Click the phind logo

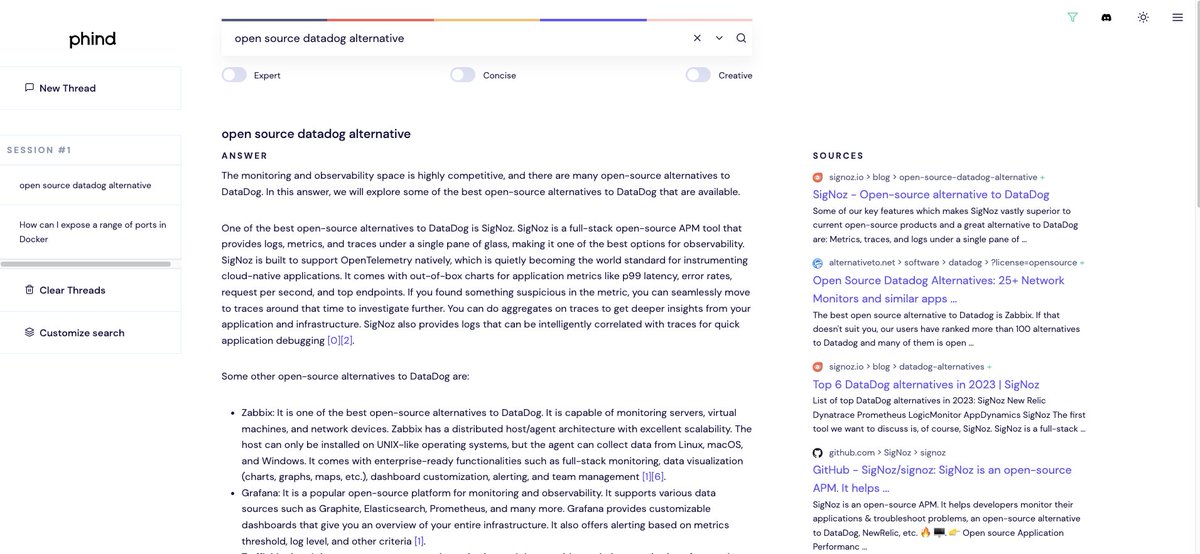click(92, 39)
